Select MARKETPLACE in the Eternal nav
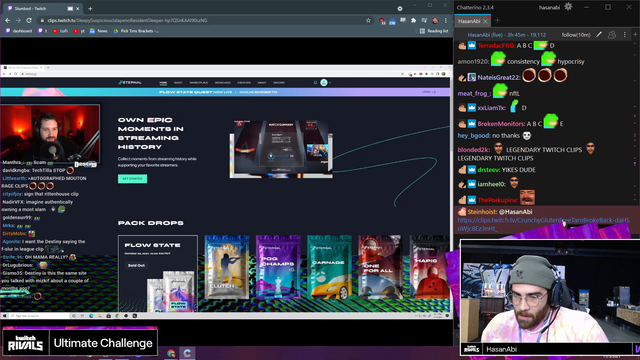This screenshot has height=360, width=640. 199,83
